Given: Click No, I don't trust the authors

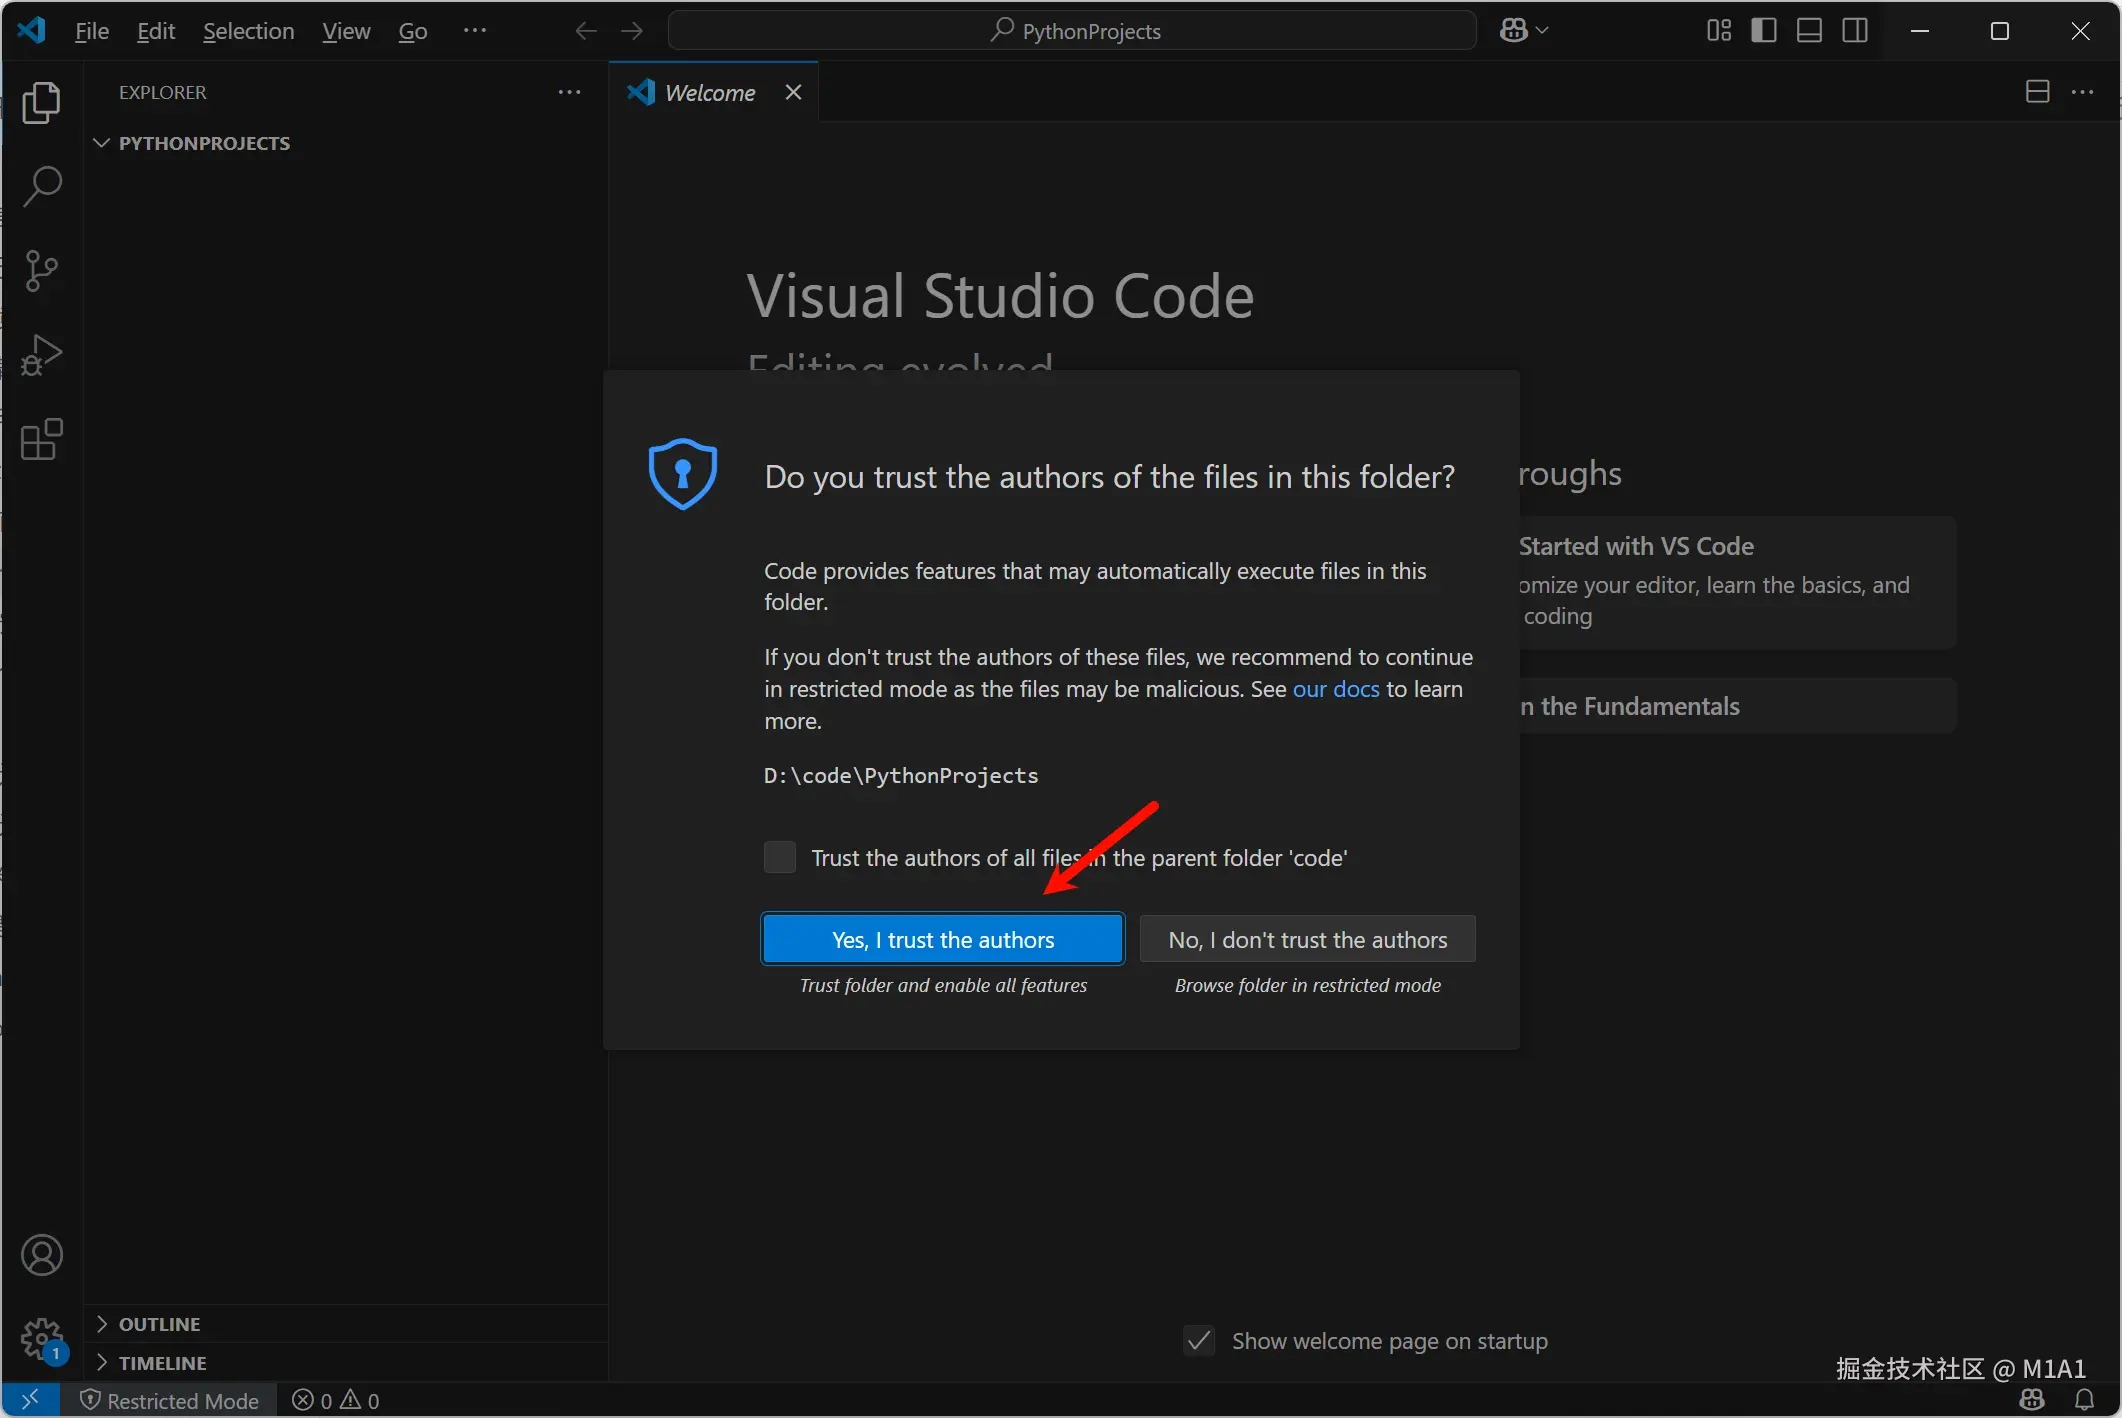Looking at the screenshot, I should point(1308,939).
